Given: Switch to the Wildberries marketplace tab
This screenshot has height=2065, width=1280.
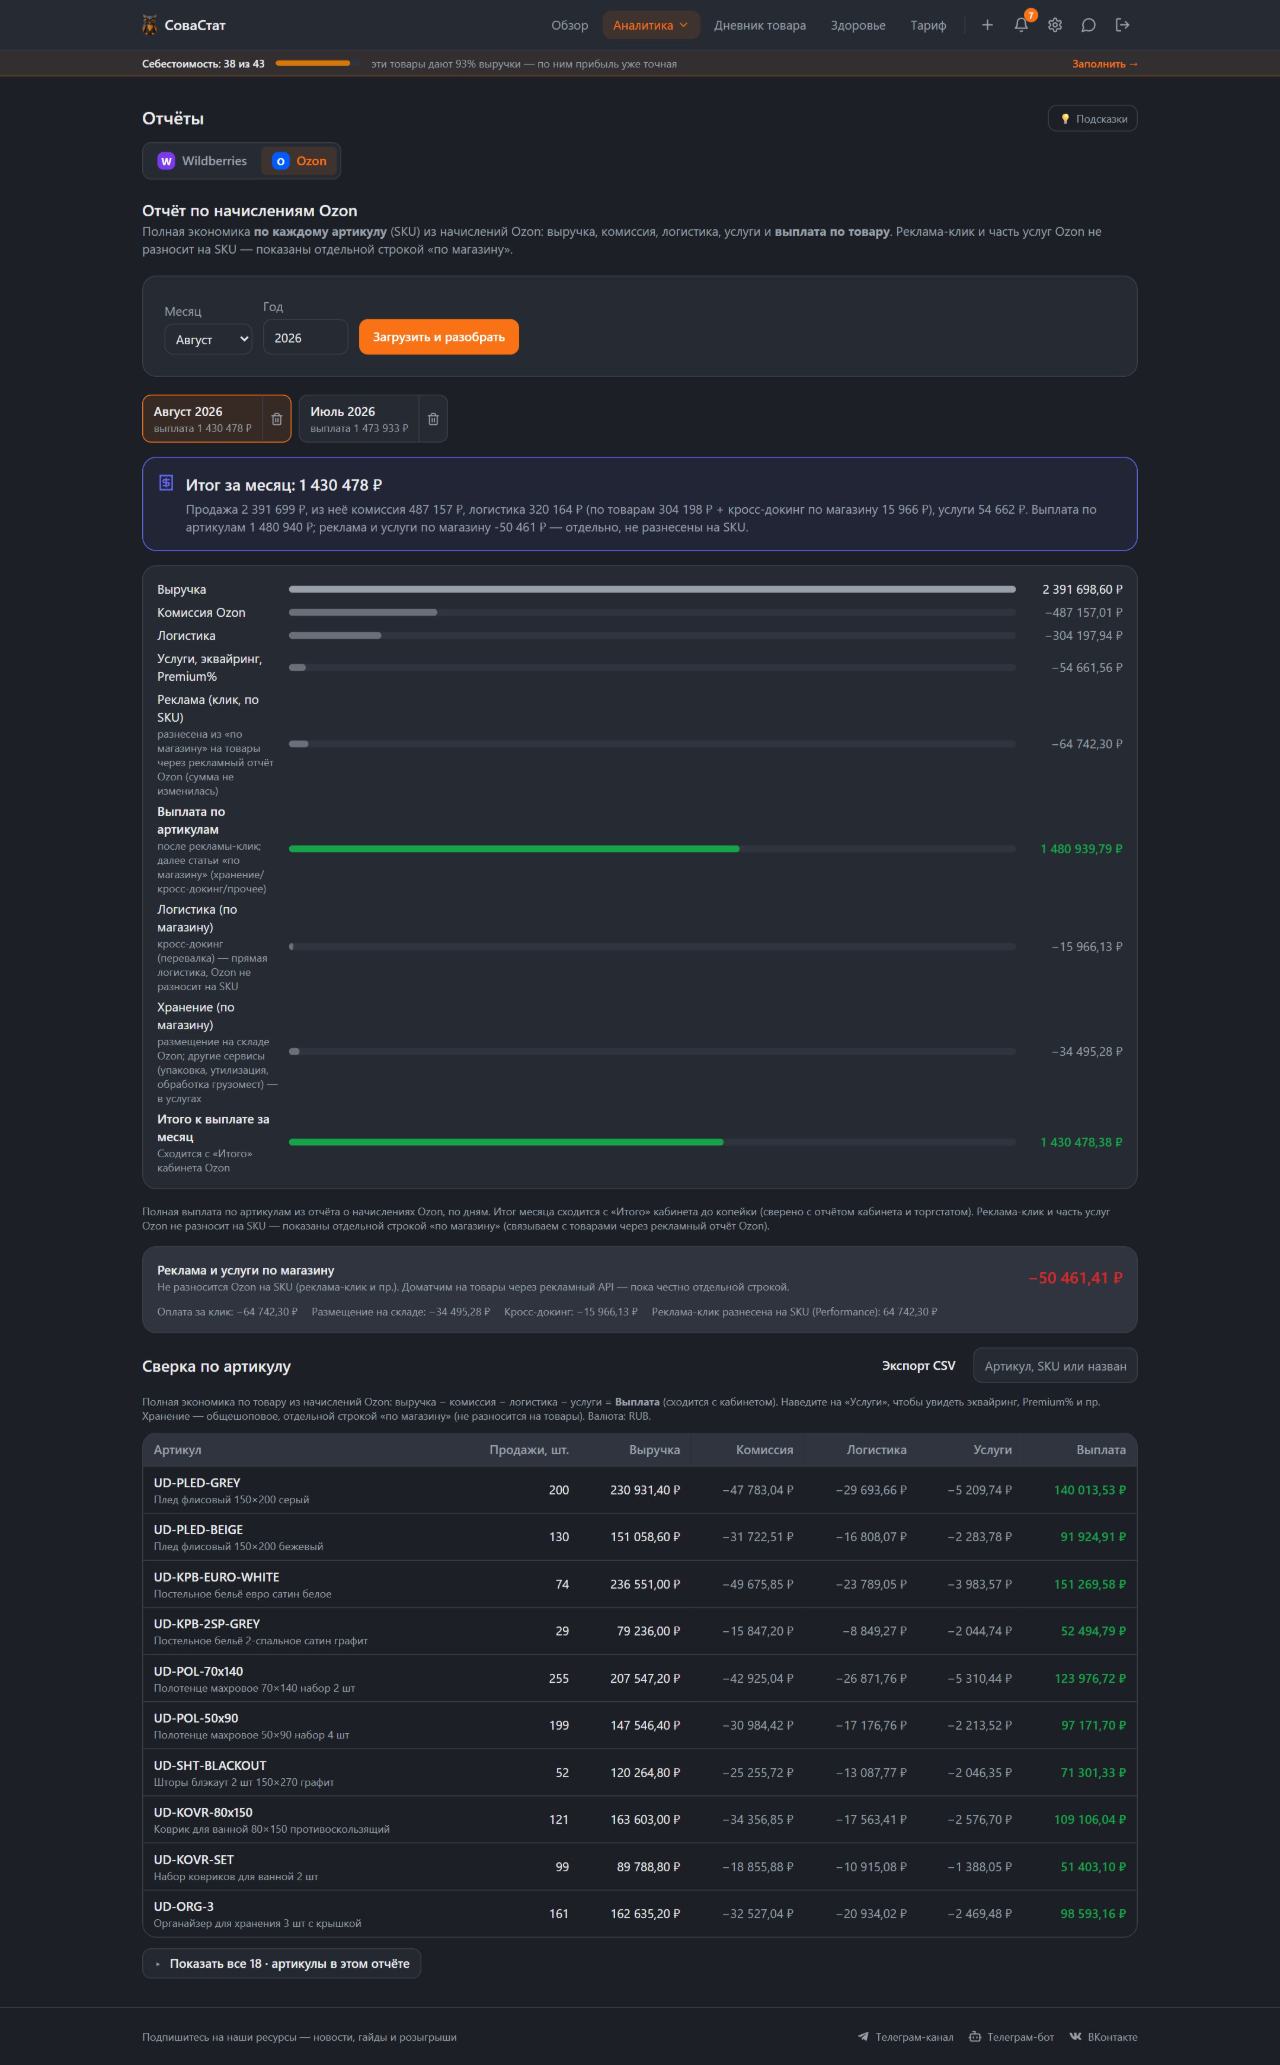Looking at the screenshot, I should click(202, 161).
